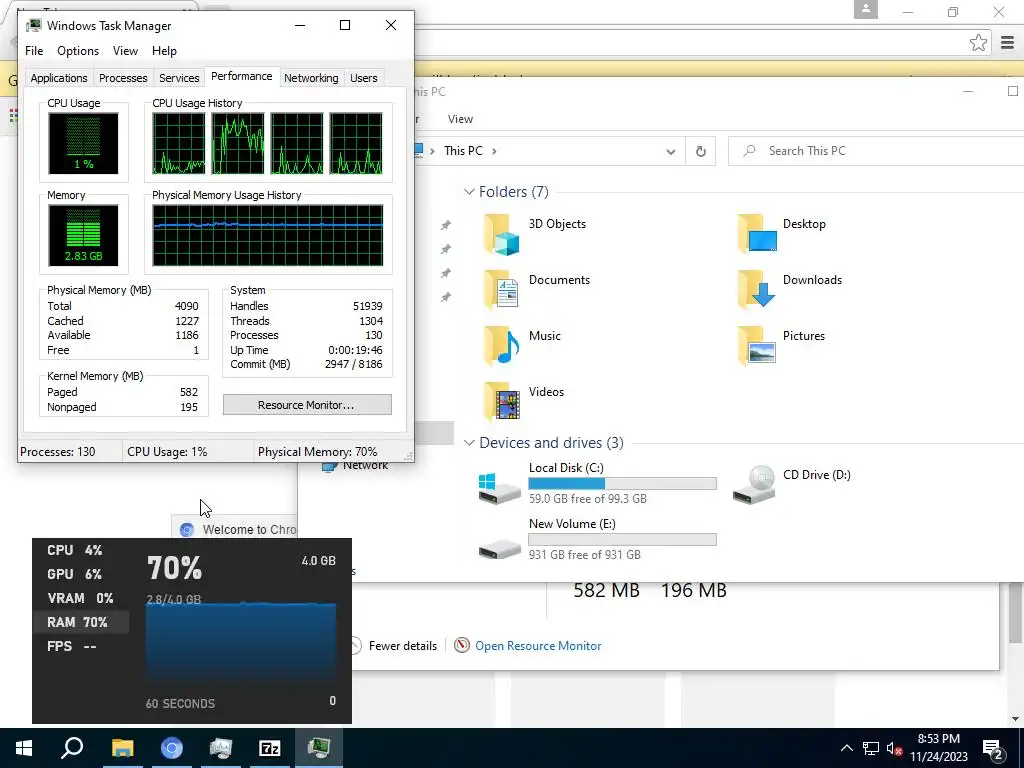
Task: Switch to the Services tab
Action: [x=179, y=78]
